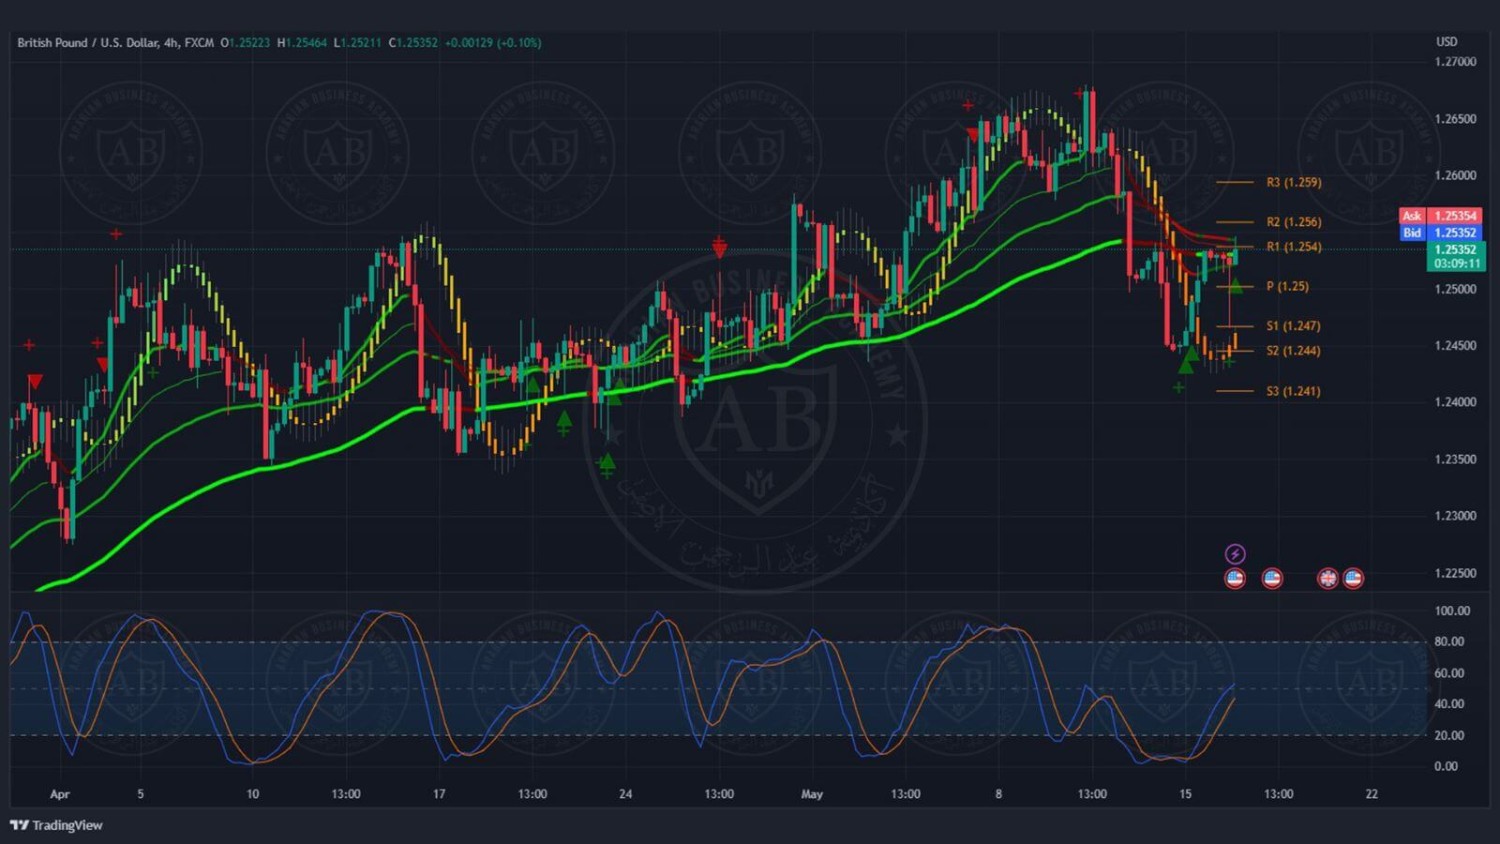Select the S1 (1.247) pivot label
The width and height of the screenshot is (1500, 844).
[1293, 326]
